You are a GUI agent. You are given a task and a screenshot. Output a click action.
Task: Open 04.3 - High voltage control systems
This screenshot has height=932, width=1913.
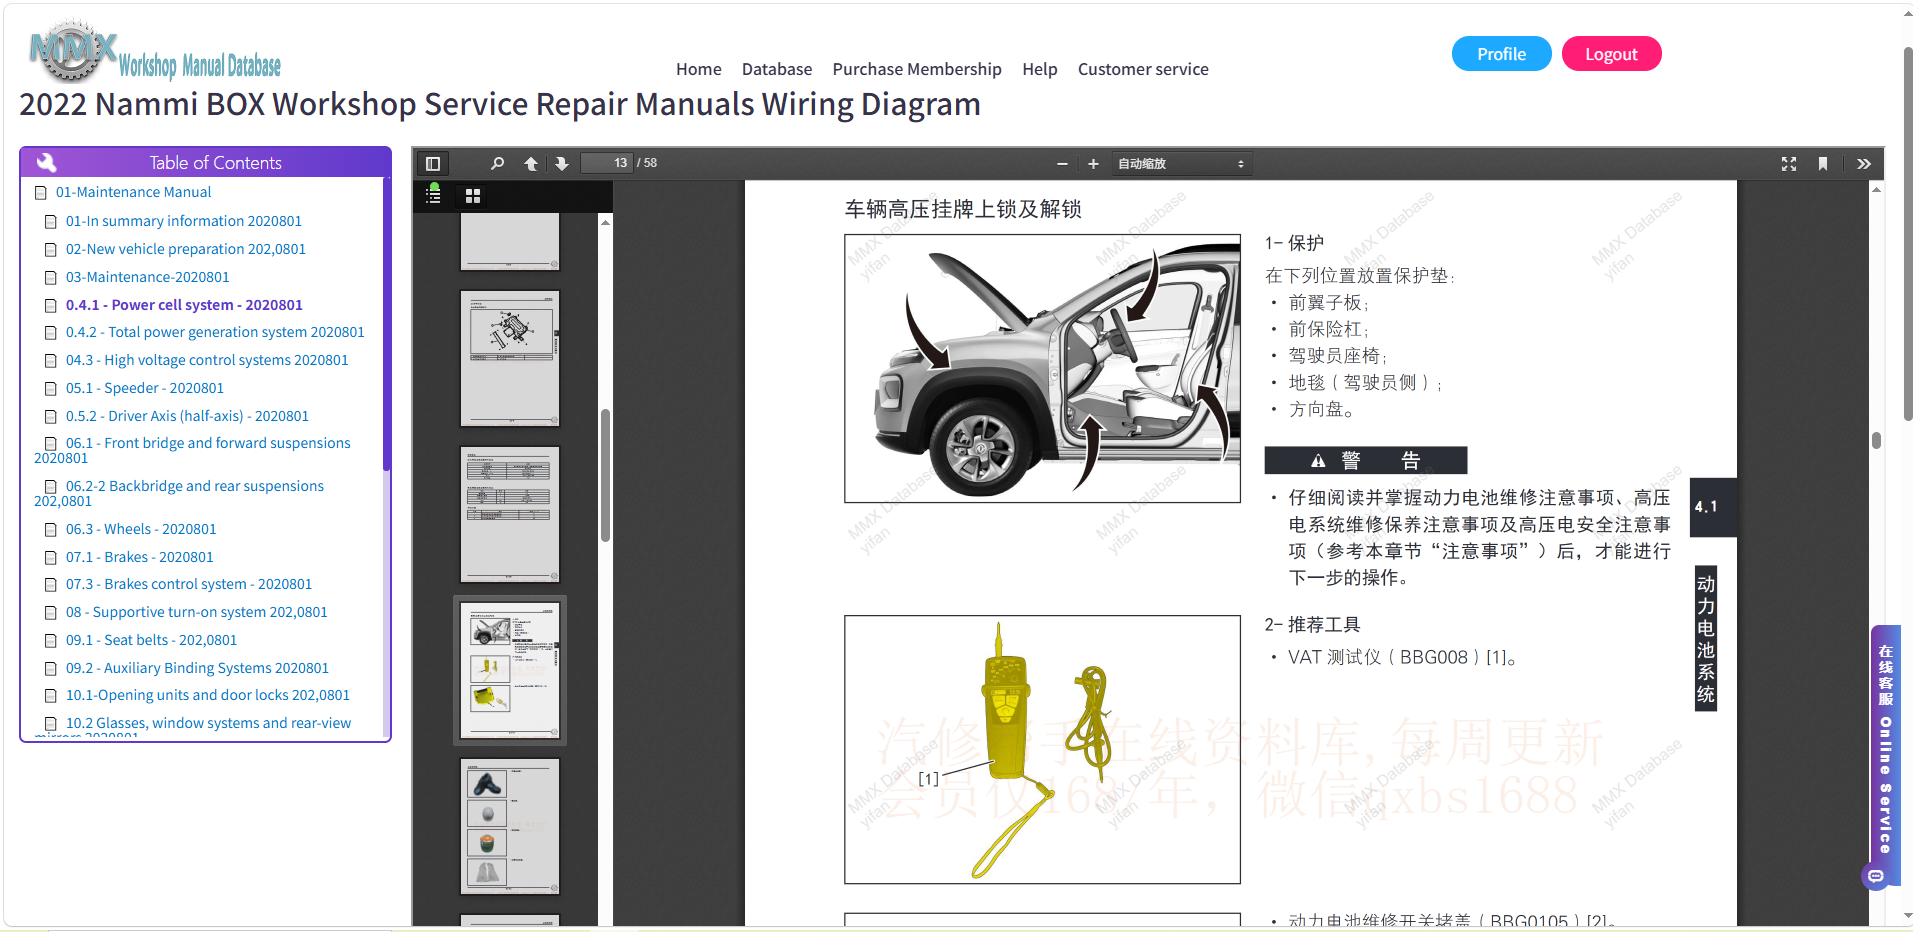point(207,360)
